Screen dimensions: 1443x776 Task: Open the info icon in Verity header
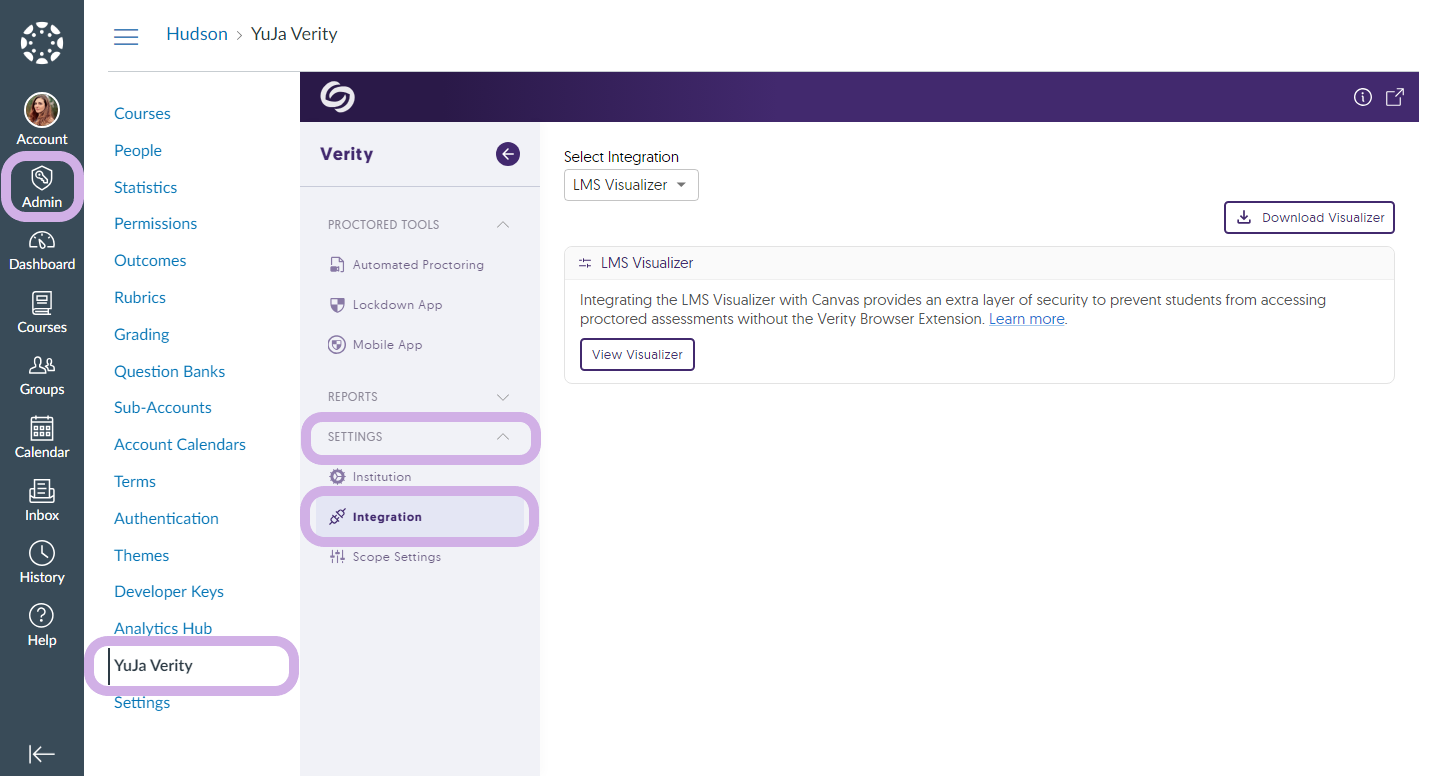[x=1362, y=97]
